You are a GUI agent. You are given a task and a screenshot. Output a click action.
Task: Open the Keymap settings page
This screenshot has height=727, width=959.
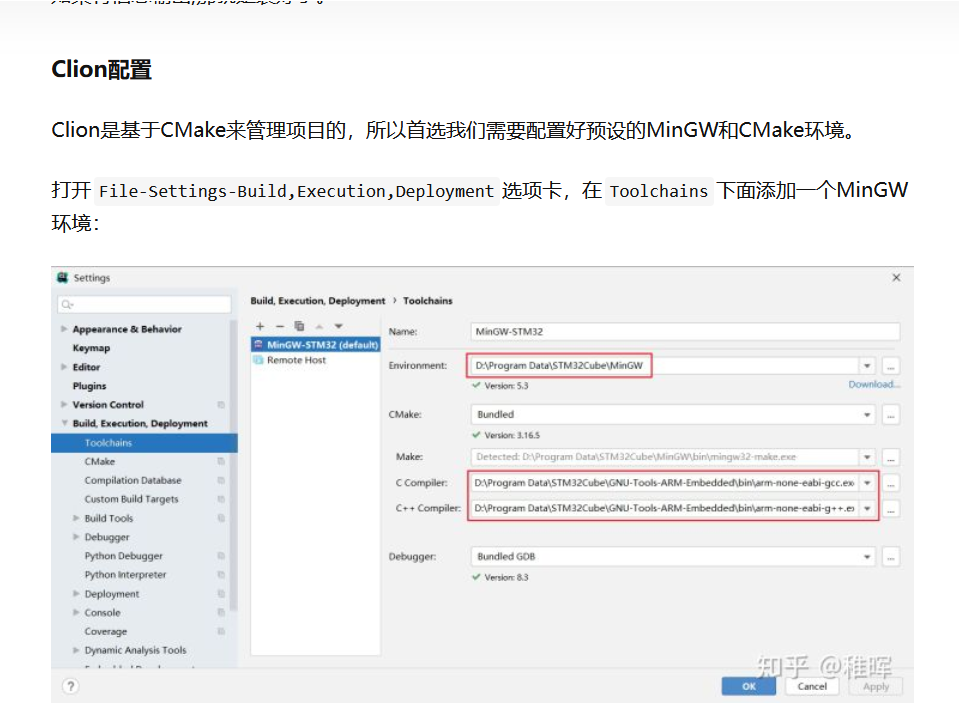[x=91, y=348]
